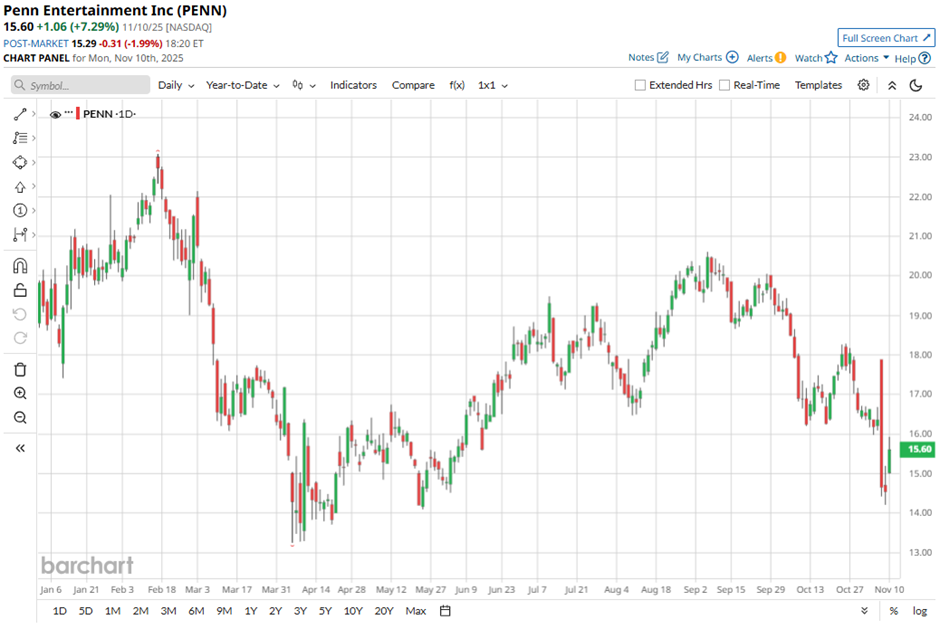Collapse toolbar with double chevron up icon
Image resolution: width=940 pixels, height=629 pixels.
click(x=892, y=85)
